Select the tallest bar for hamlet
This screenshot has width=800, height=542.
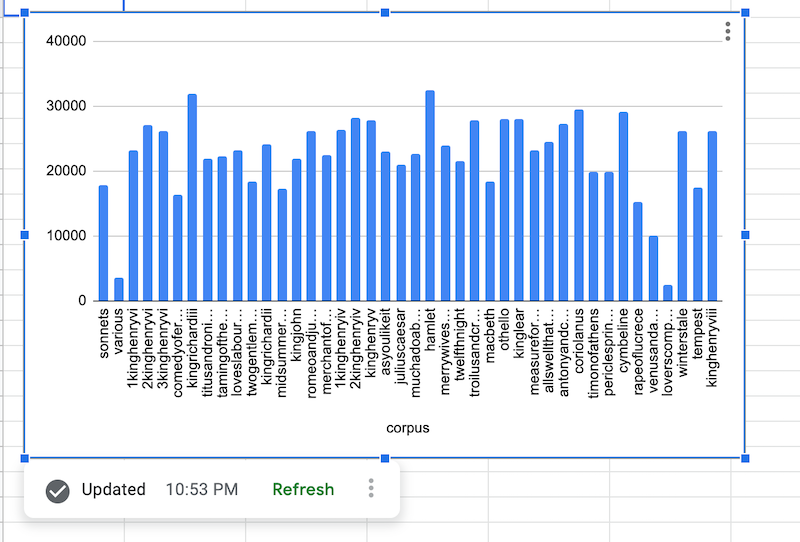click(430, 196)
